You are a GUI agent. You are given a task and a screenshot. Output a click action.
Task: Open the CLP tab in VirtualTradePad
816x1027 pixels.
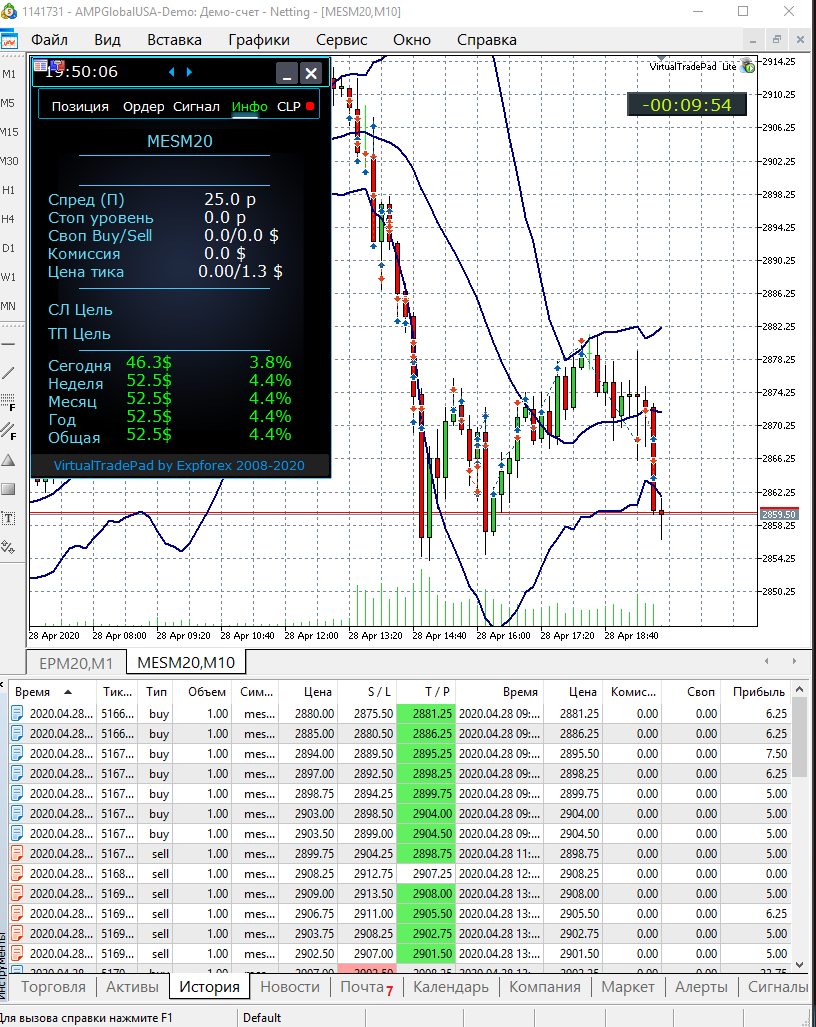pyautogui.click(x=289, y=107)
